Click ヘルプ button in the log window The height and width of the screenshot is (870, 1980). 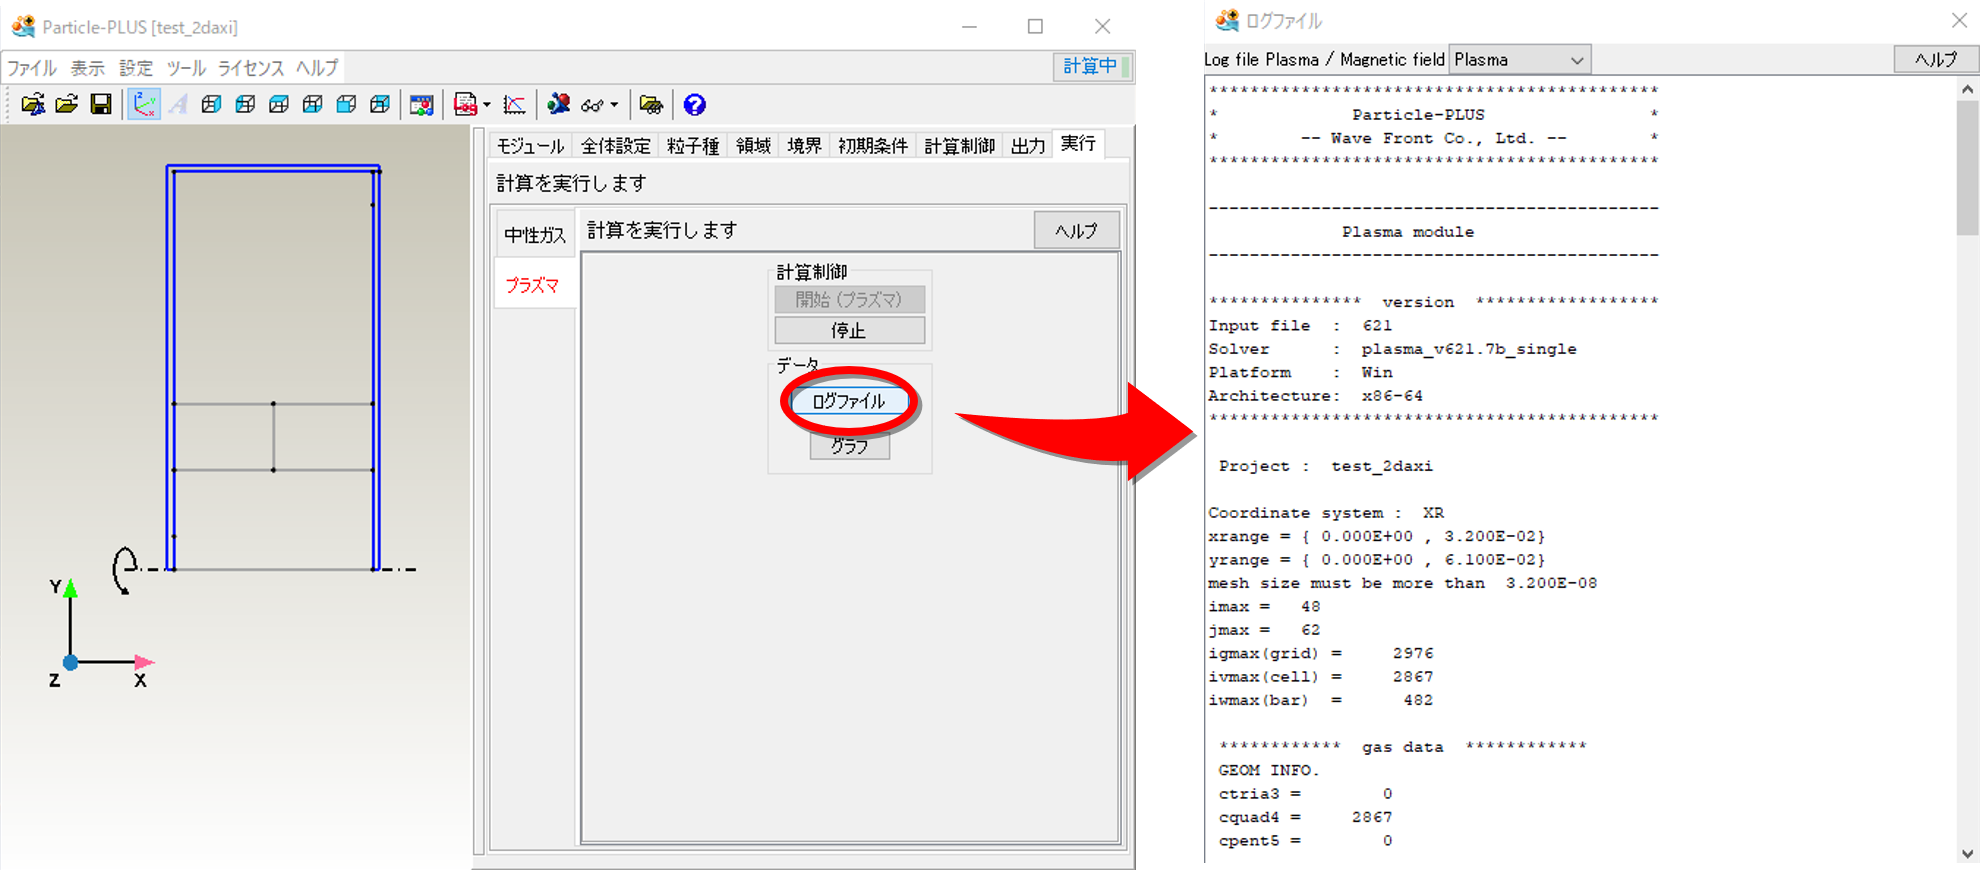[x=1936, y=60]
